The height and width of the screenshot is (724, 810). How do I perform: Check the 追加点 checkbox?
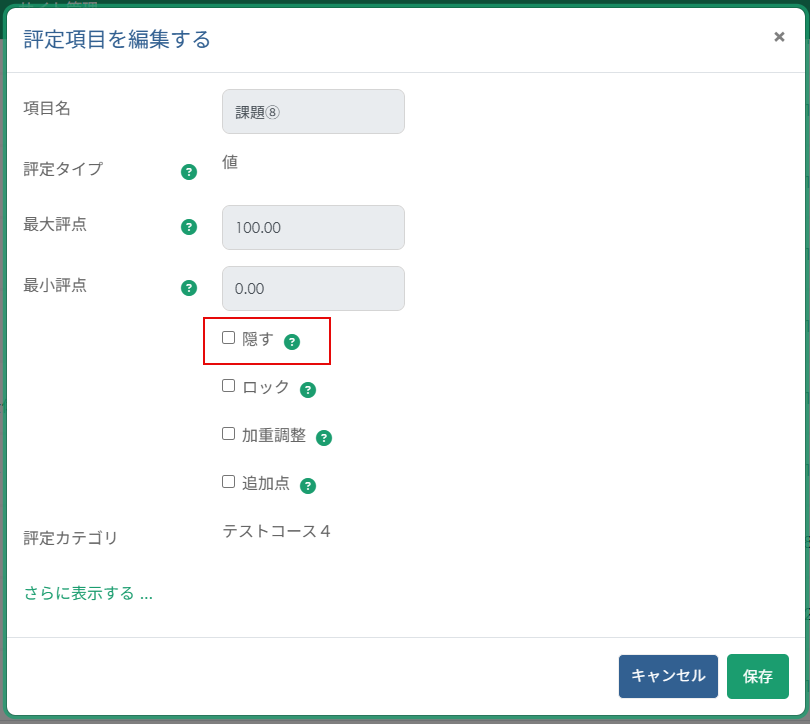228,482
